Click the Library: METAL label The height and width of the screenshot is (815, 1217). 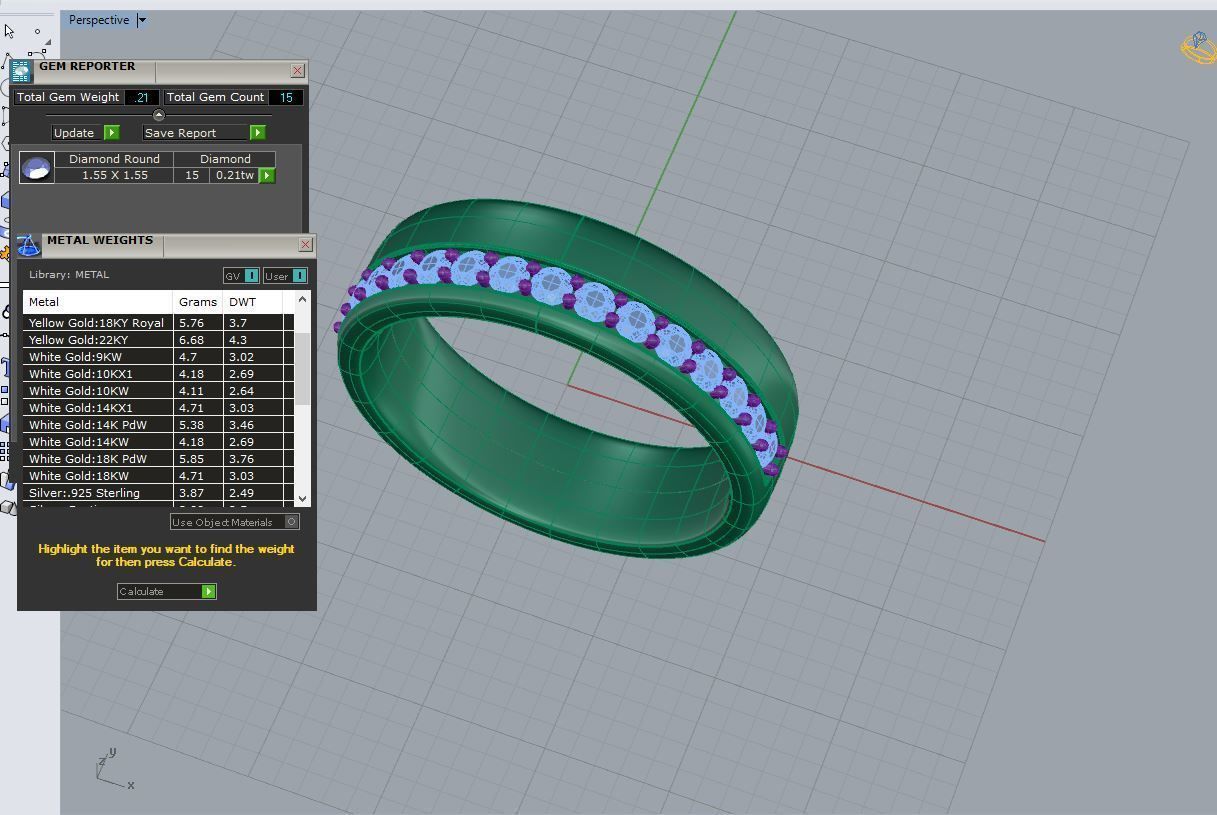(69, 275)
